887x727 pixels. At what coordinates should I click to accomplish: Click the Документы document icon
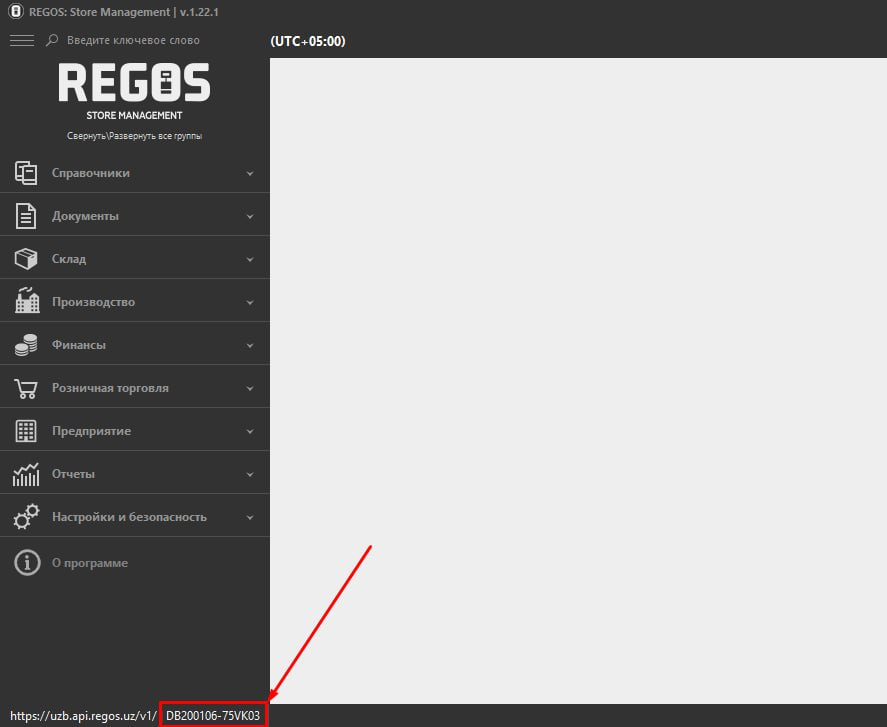[25, 216]
